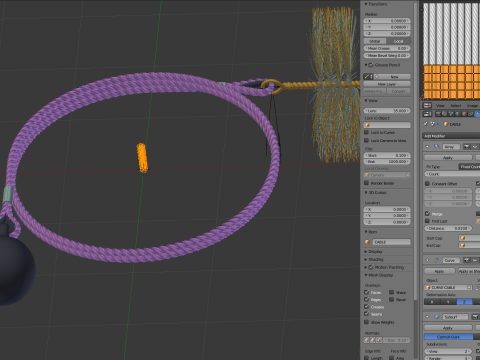Image resolution: width=480 pixels, height=360 pixels.
Task: Select Y deformation axis for Curve modifier
Action: point(448,302)
